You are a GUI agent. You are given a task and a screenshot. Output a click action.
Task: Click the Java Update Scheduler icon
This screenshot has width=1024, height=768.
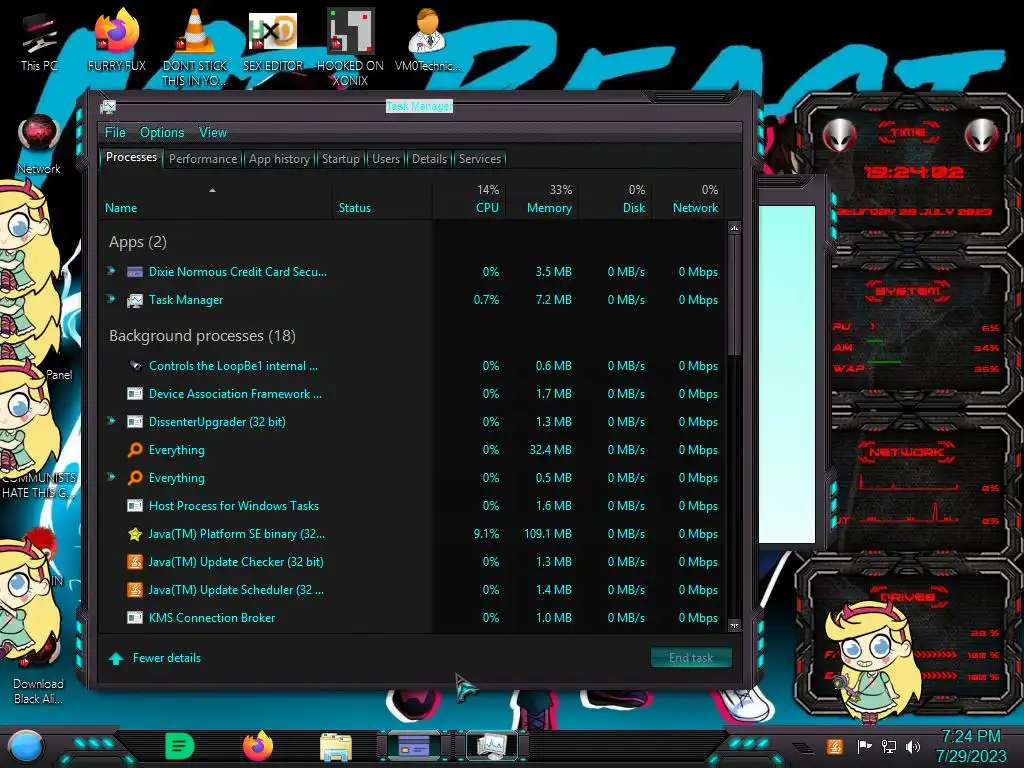tap(135, 590)
